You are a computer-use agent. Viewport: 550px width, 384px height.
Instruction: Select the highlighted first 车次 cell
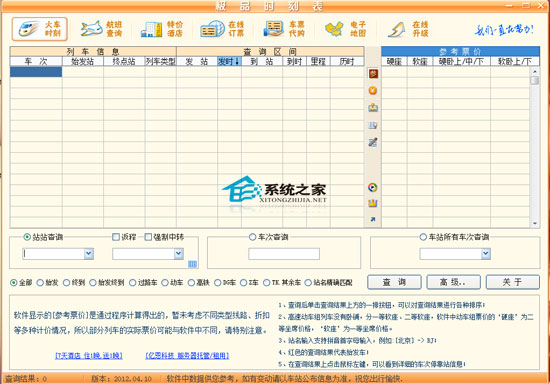click(x=36, y=72)
